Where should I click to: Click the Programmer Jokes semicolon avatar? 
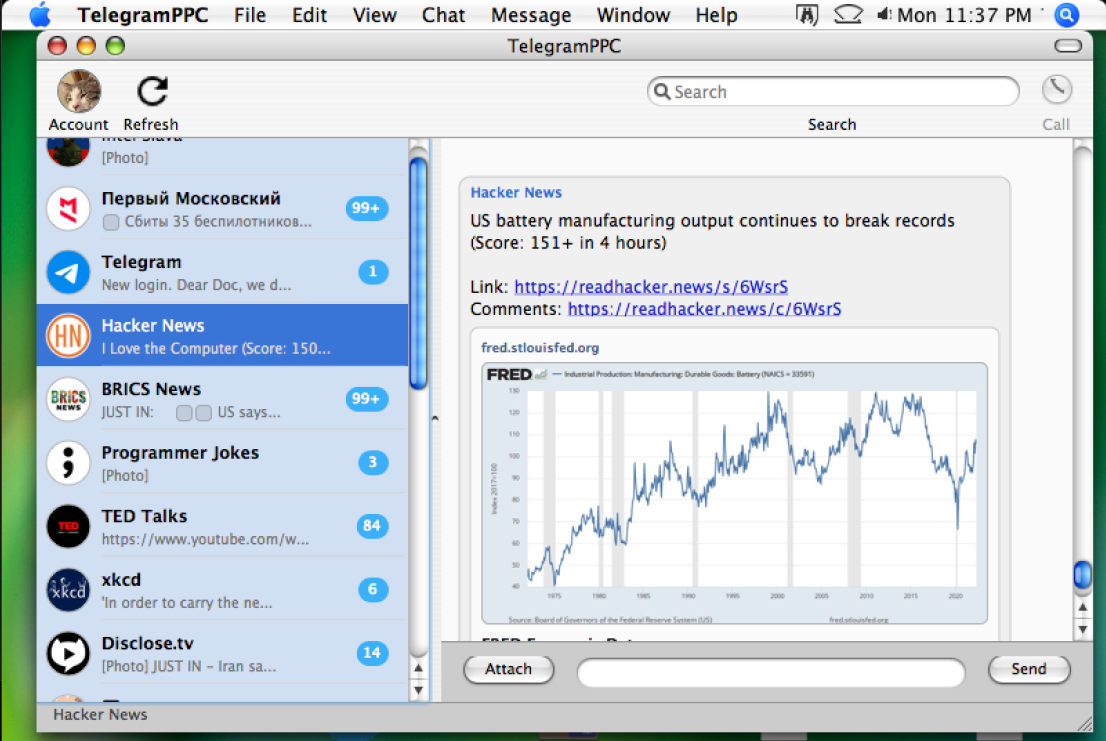(68, 463)
